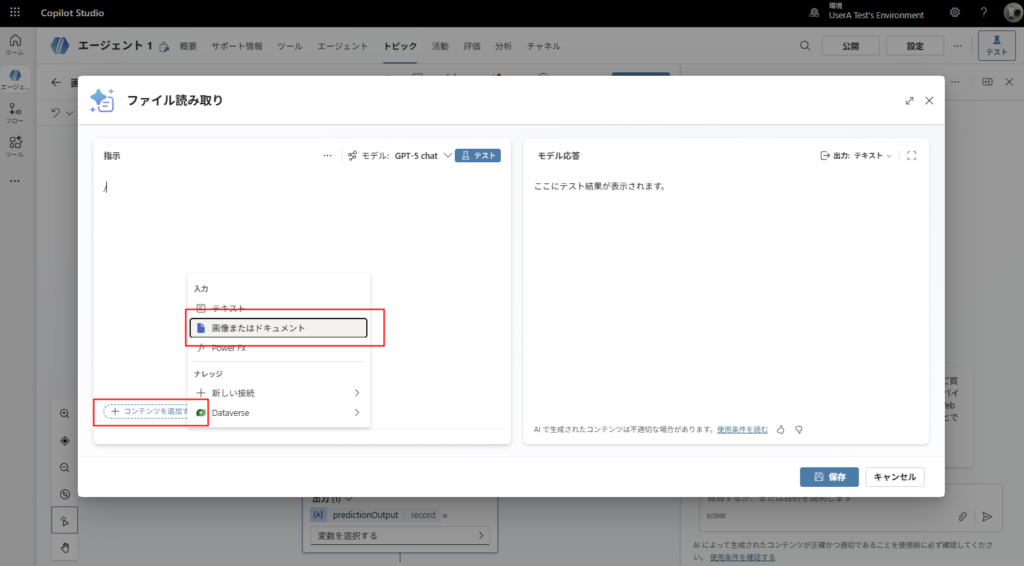Open the 概要 tab
Image resolution: width=1024 pixels, height=566 pixels.
(188, 46)
